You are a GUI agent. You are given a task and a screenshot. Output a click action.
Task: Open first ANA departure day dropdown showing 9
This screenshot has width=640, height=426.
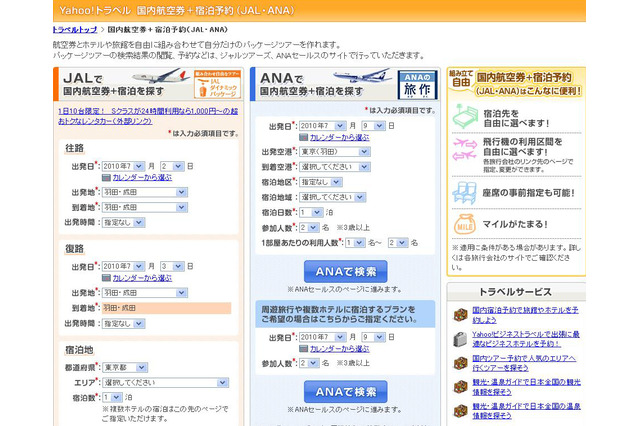(x=373, y=126)
